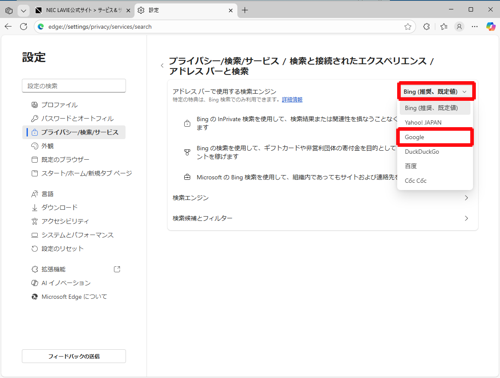Click the rewards trophy icon
Image resolution: width=500 pixels, height=378 pixels.
click(187, 152)
